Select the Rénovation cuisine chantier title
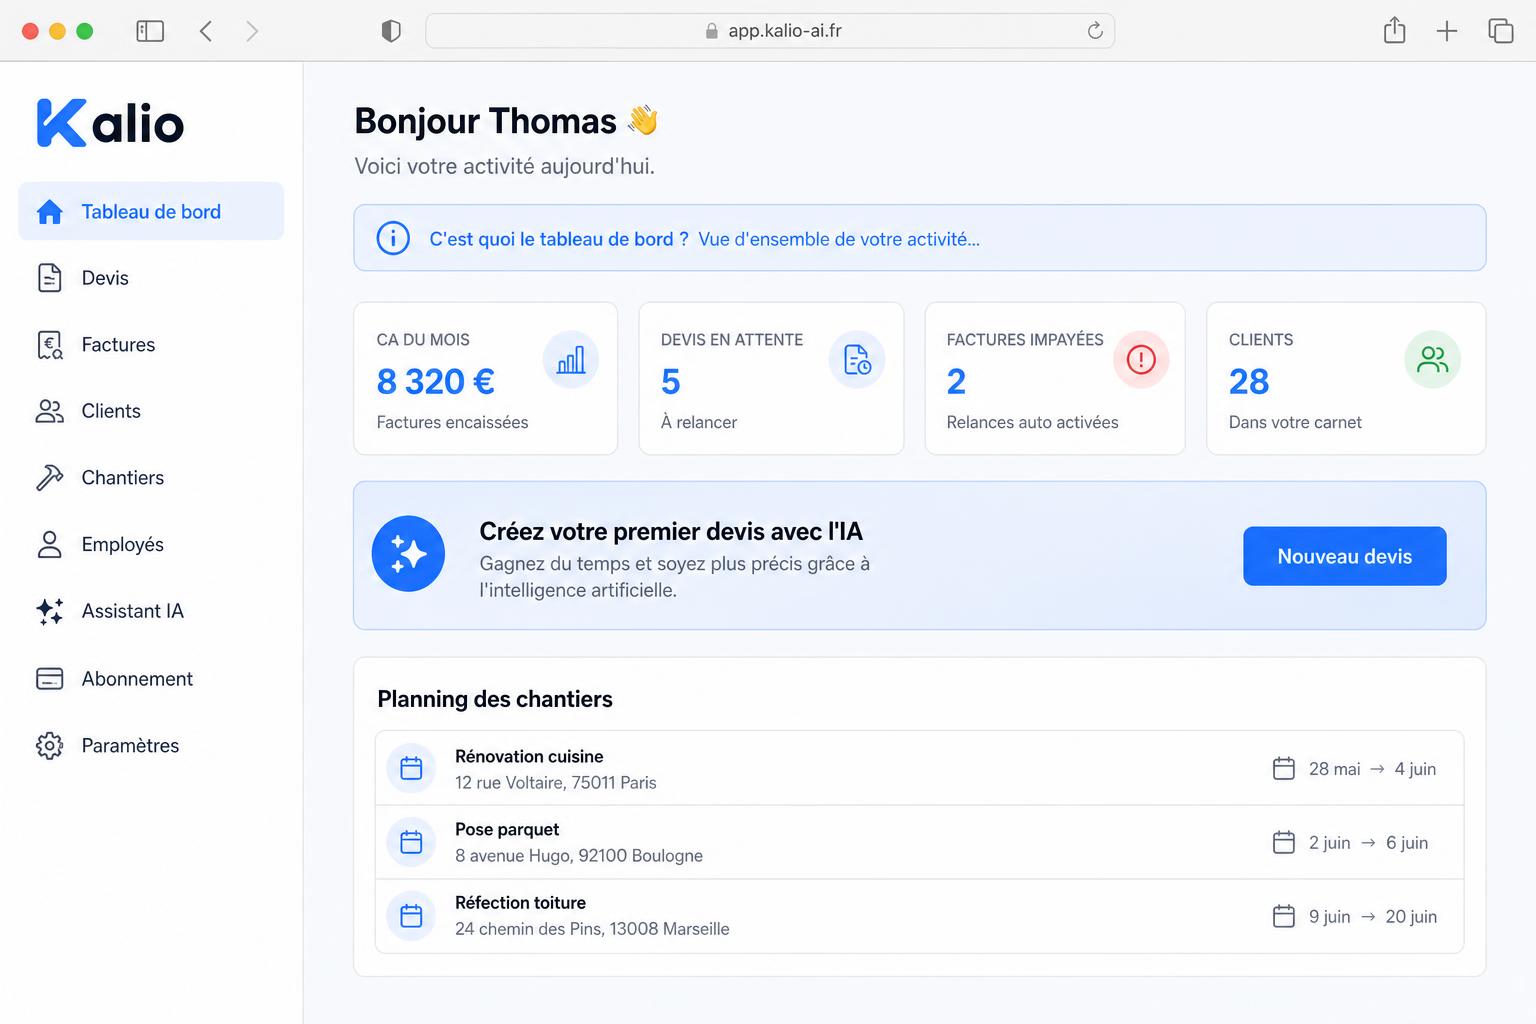This screenshot has height=1024, width=1536. [x=529, y=756]
